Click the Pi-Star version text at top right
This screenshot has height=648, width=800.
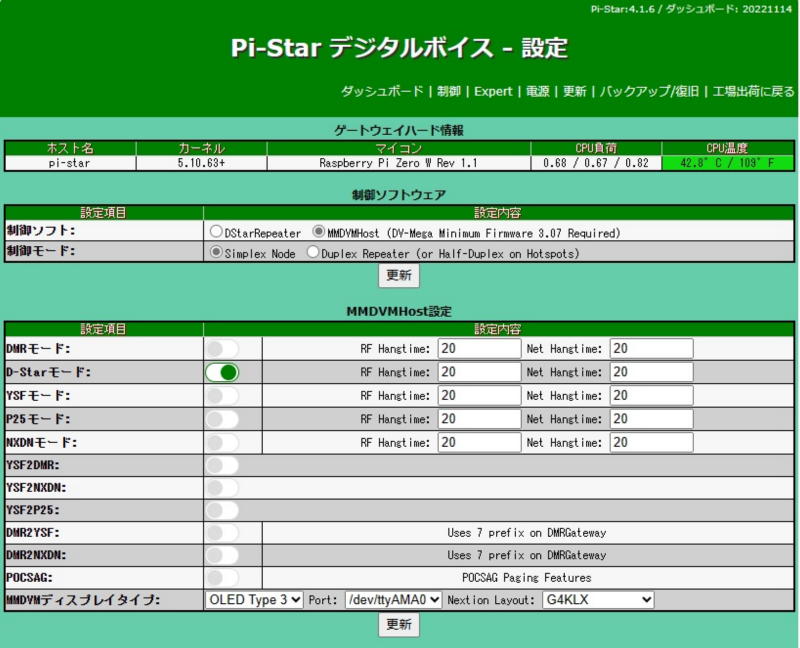691,9
